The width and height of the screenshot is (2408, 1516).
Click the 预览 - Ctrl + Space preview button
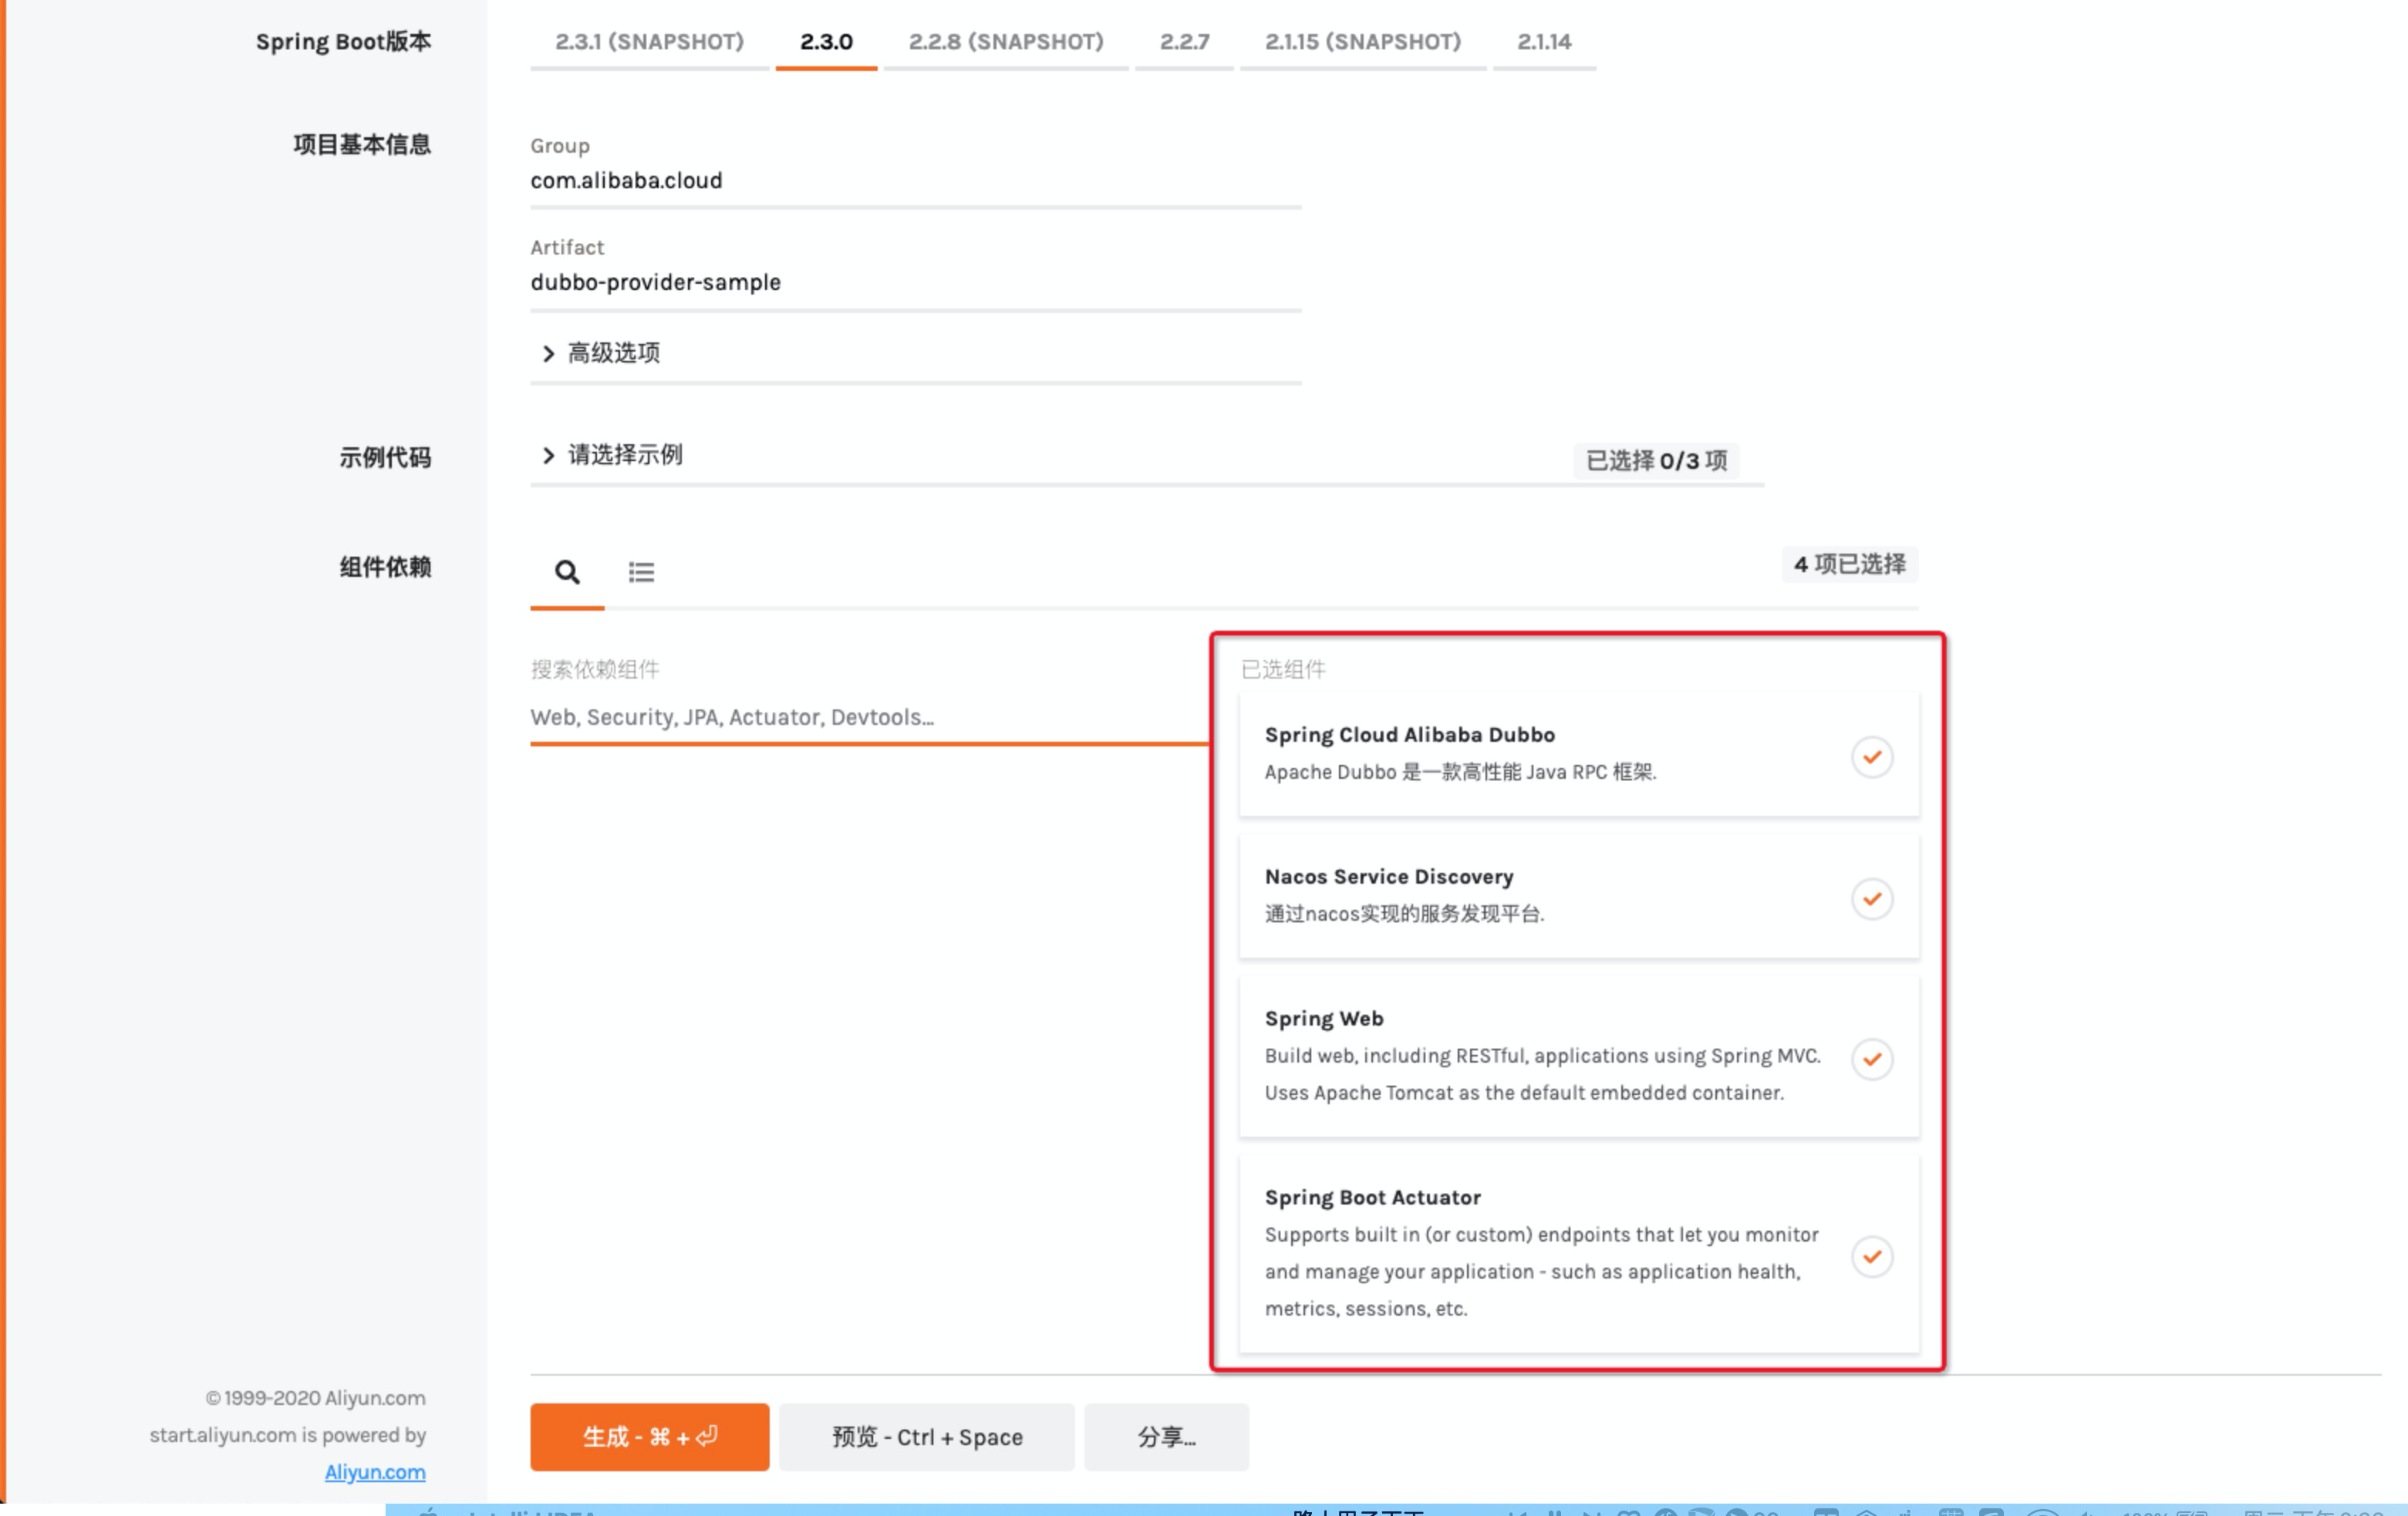click(927, 1437)
